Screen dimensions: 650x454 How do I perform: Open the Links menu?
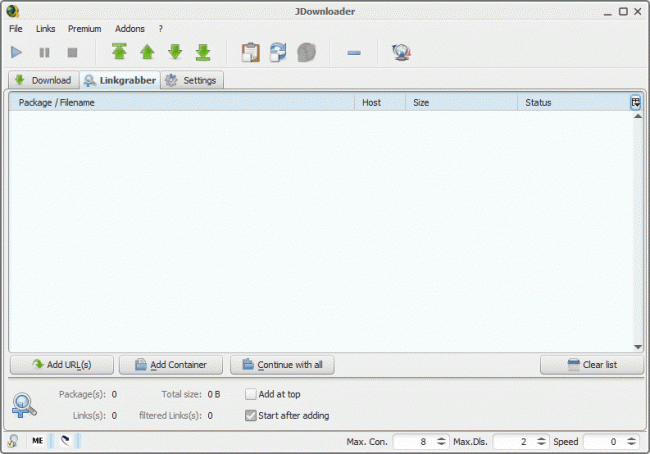(45, 29)
